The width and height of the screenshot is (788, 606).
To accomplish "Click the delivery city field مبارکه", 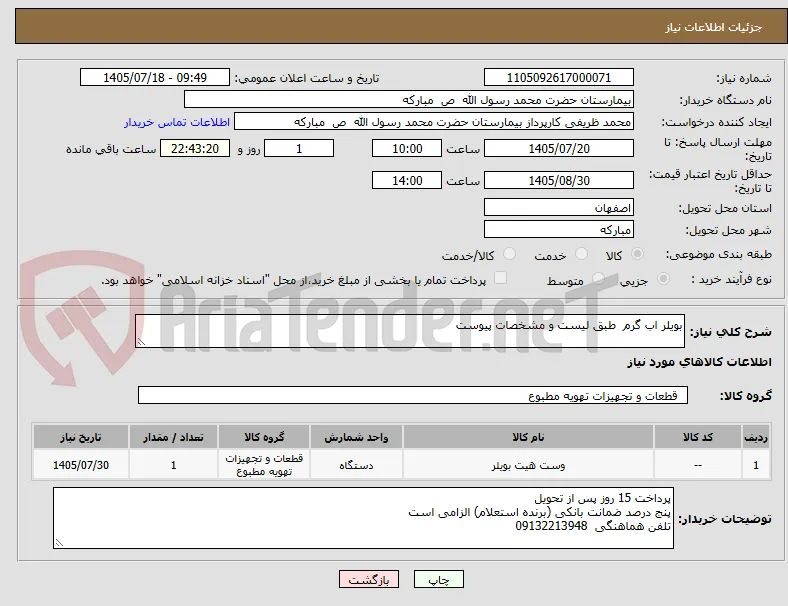I will click(559, 230).
